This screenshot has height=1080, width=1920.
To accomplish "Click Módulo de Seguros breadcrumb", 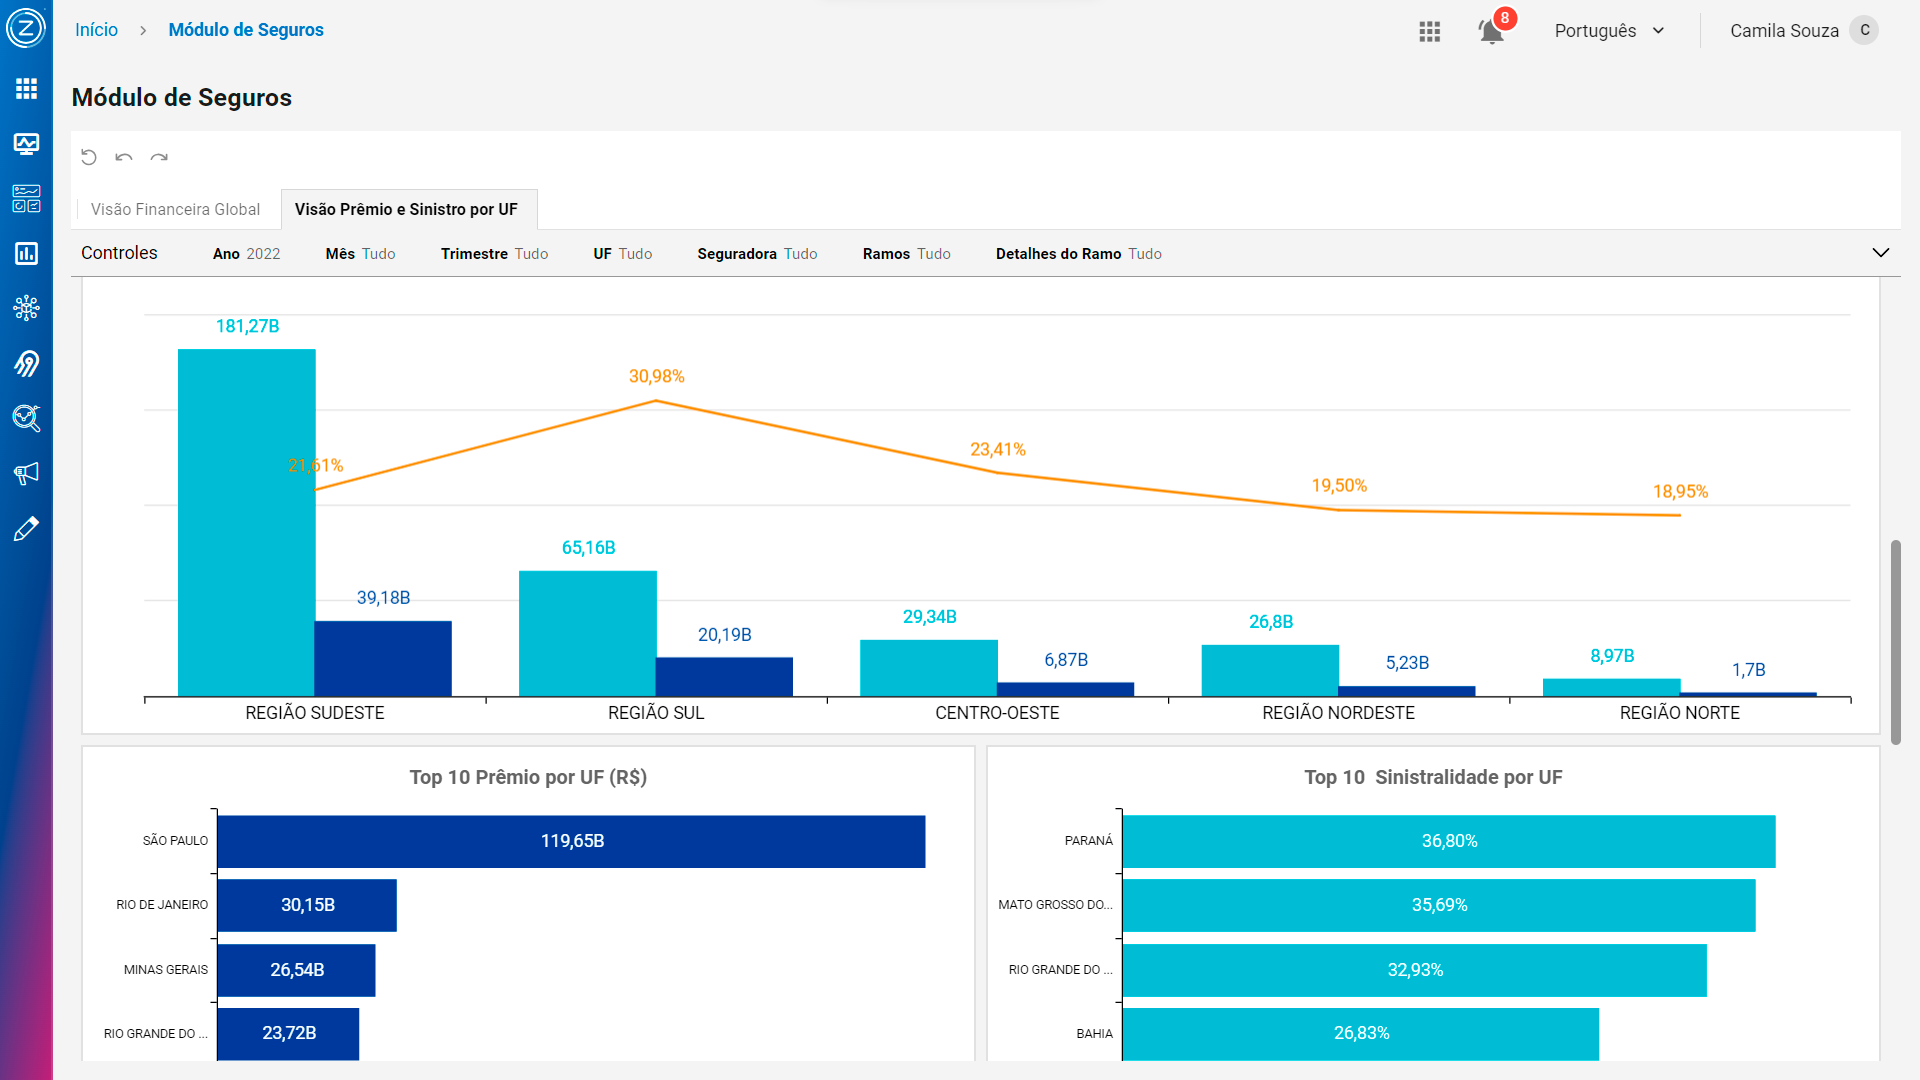I will point(246,30).
